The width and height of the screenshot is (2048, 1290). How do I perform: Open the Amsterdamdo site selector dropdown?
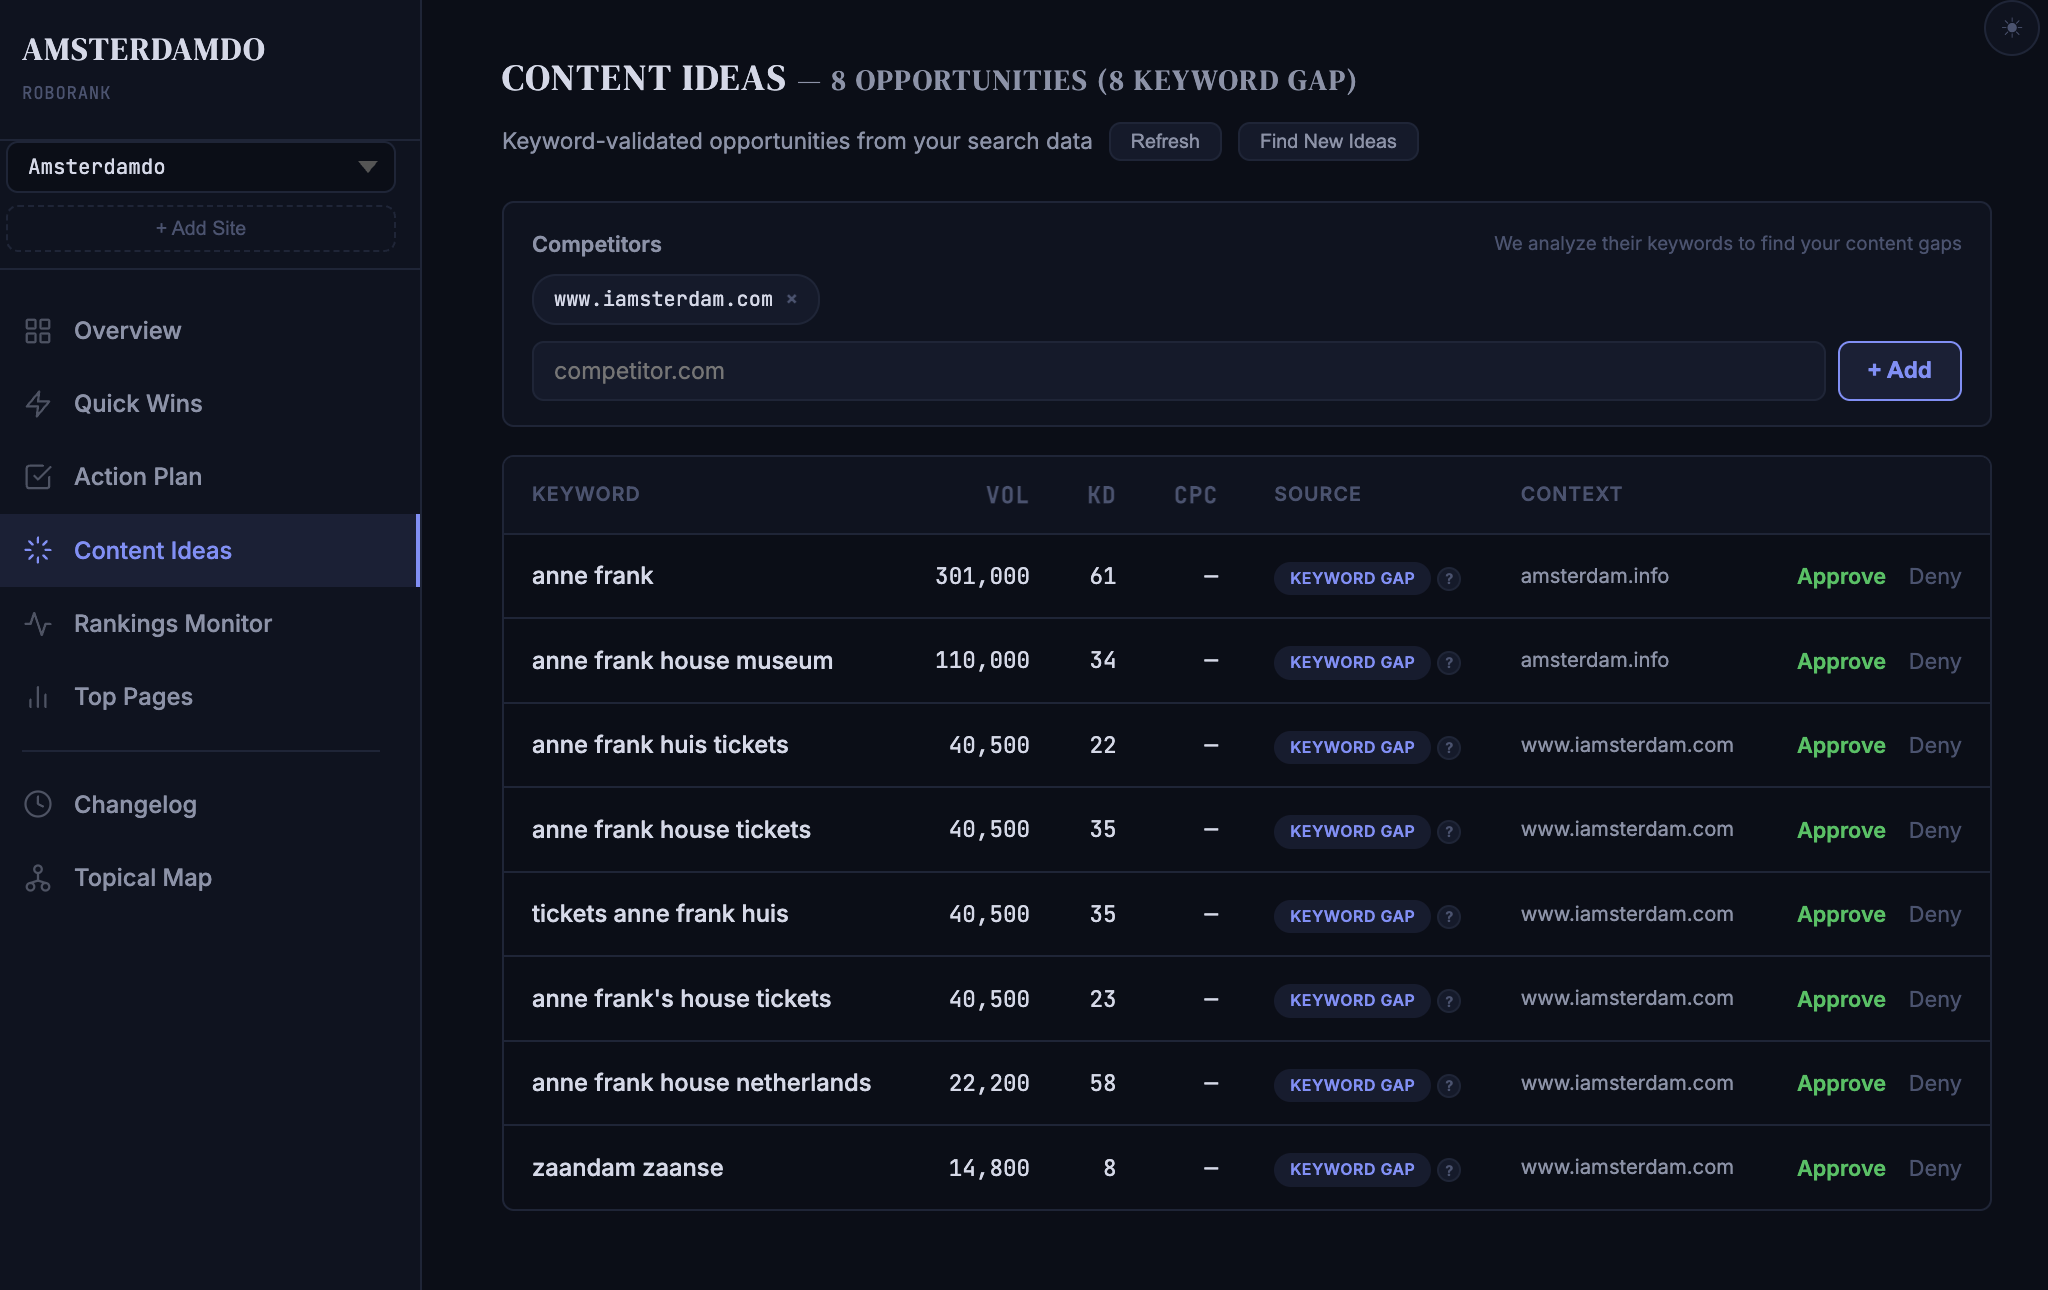pos(200,167)
